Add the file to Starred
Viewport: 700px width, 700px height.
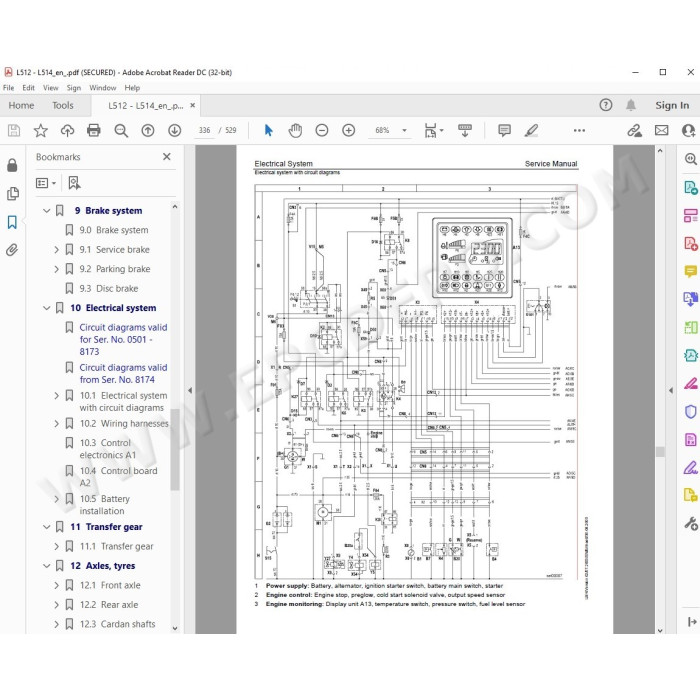point(41,130)
